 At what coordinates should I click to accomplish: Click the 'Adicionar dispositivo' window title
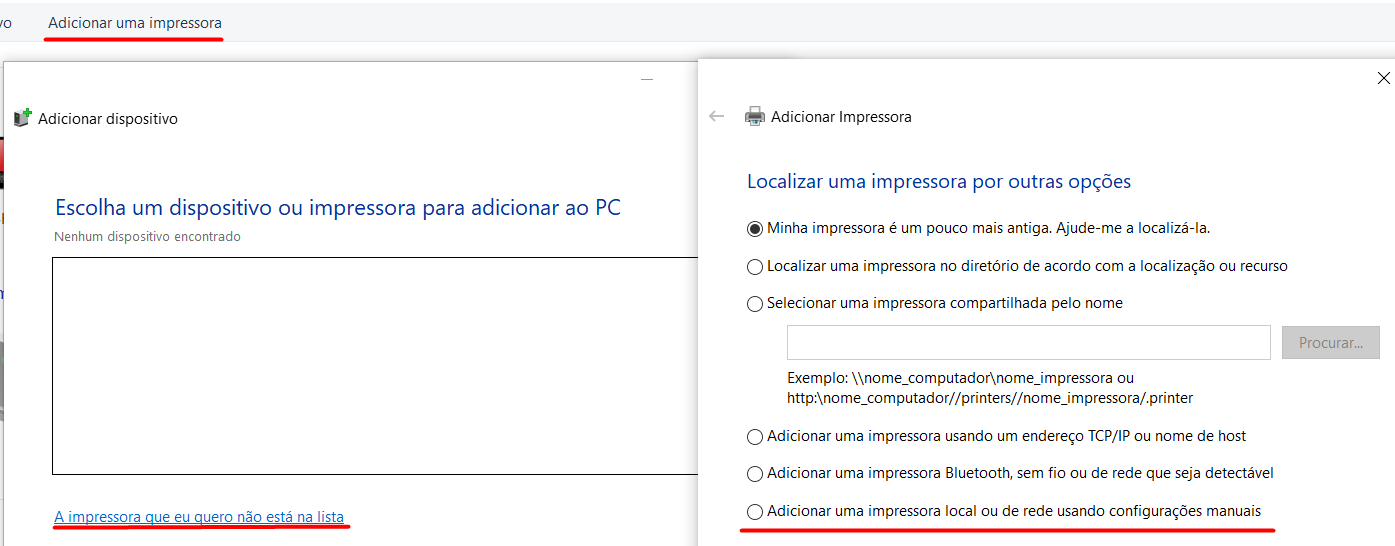pyautogui.click(x=108, y=119)
